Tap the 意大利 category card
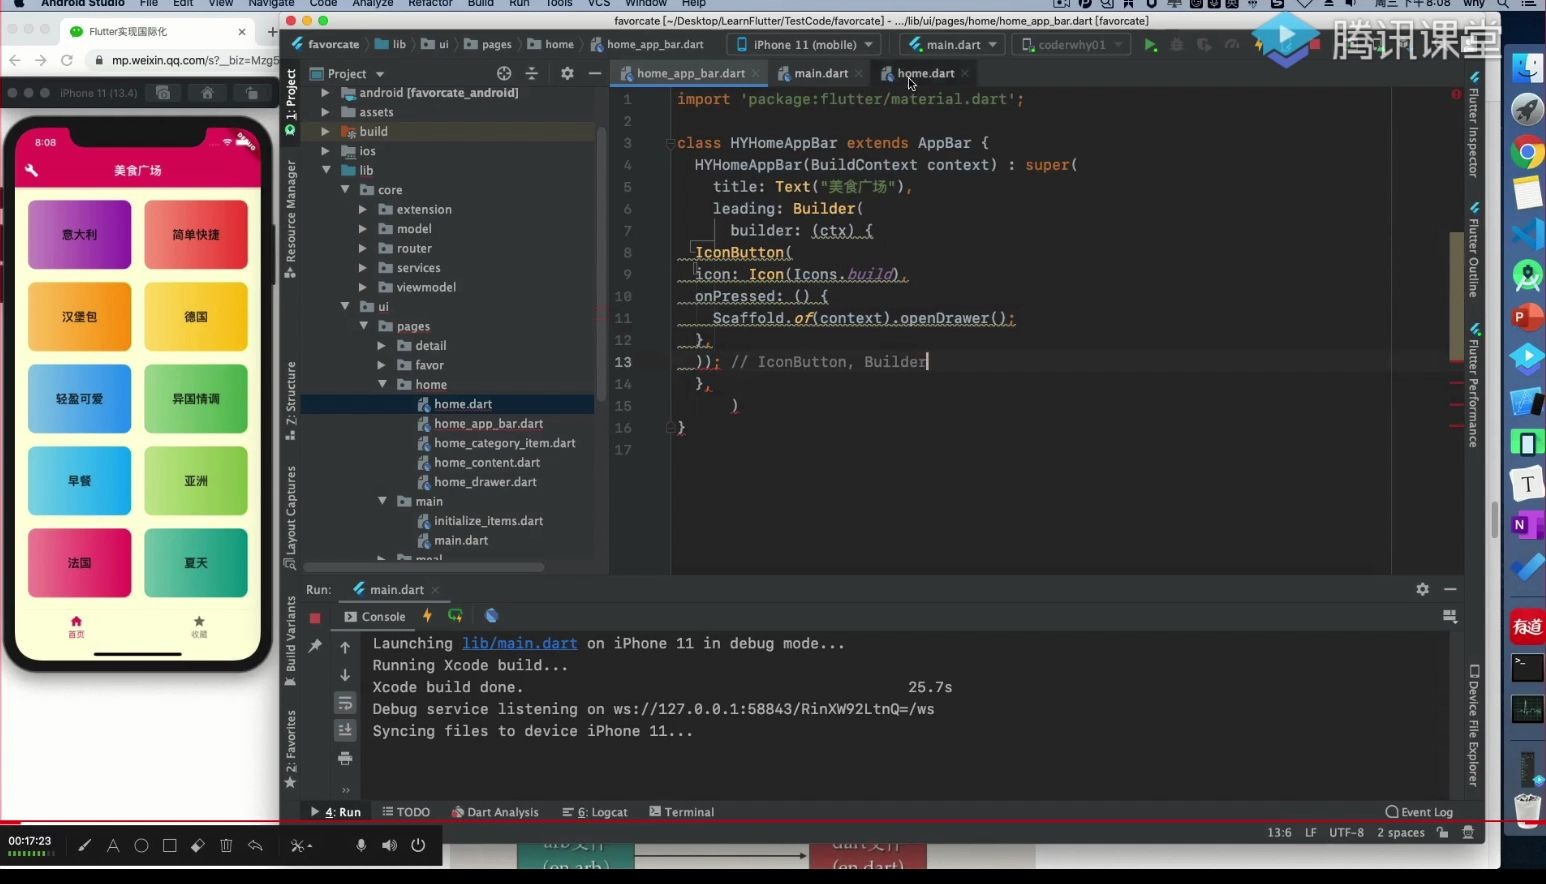This screenshot has width=1546, height=884. point(80,234)
